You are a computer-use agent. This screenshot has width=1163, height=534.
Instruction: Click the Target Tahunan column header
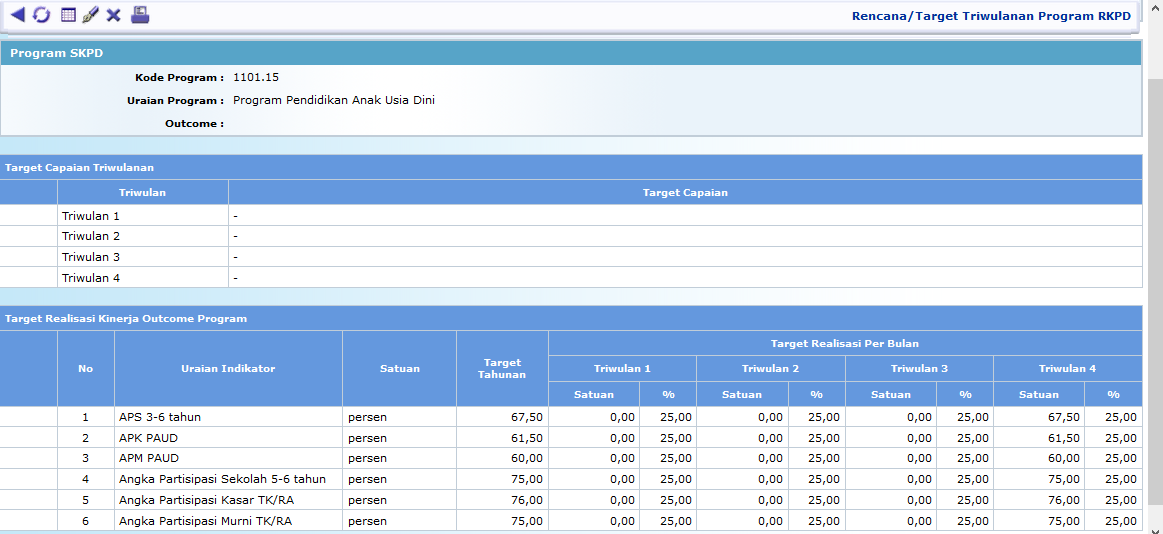click(x=502, y=368)
